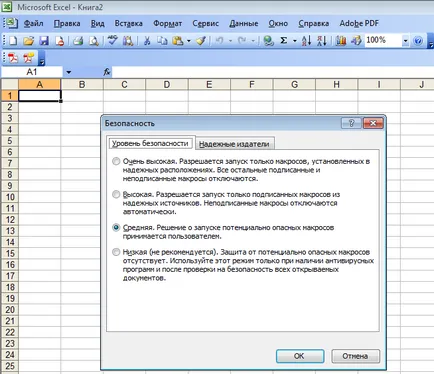Viewport: 434px width, 374px height.
Task: Open the Файл menu
Action: coord(33,23)
